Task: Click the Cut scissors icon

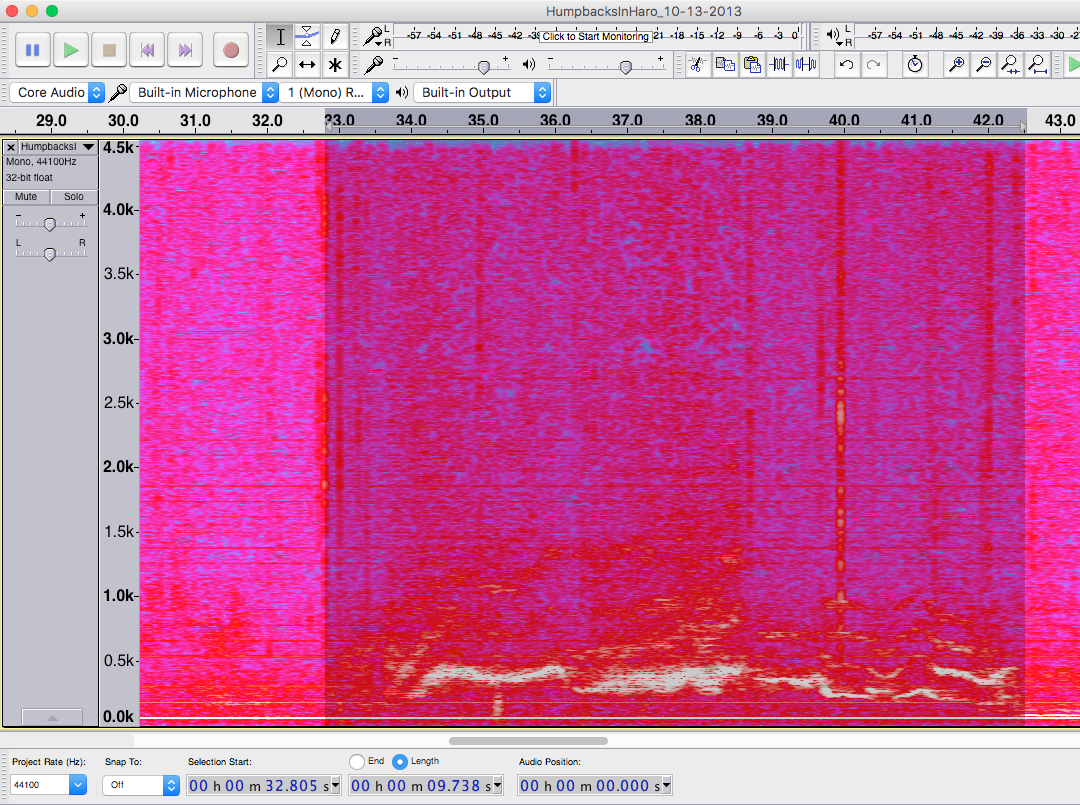Action: coord(698,65)
